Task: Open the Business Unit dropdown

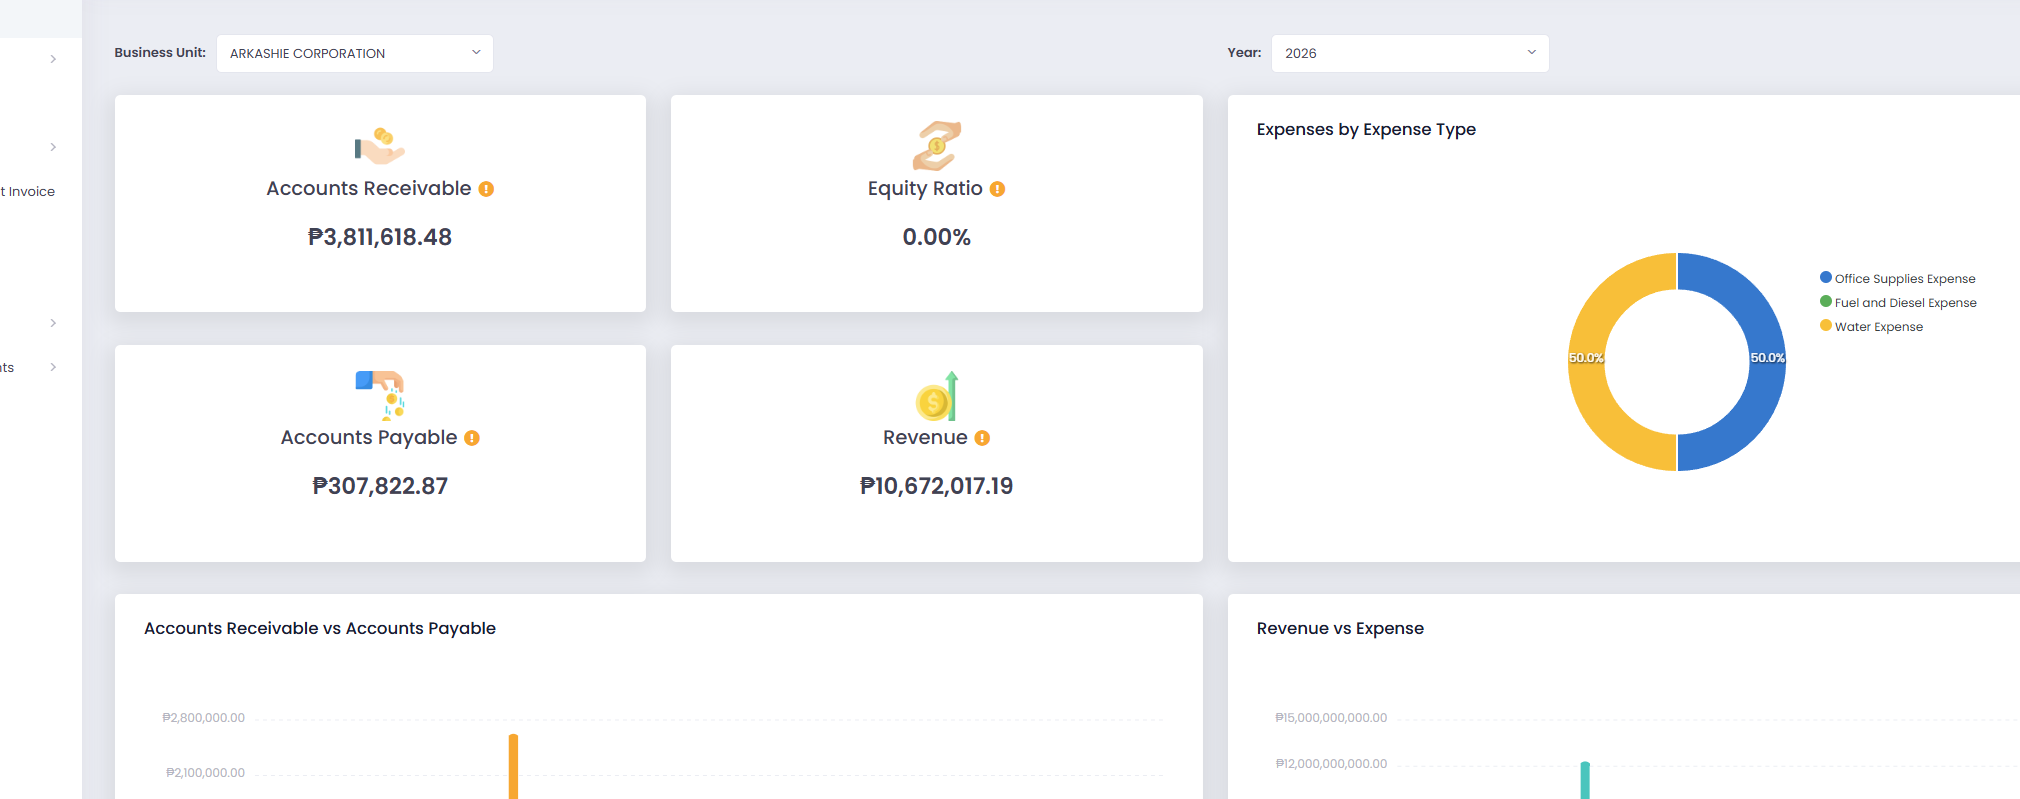Action: coord(355,53)
